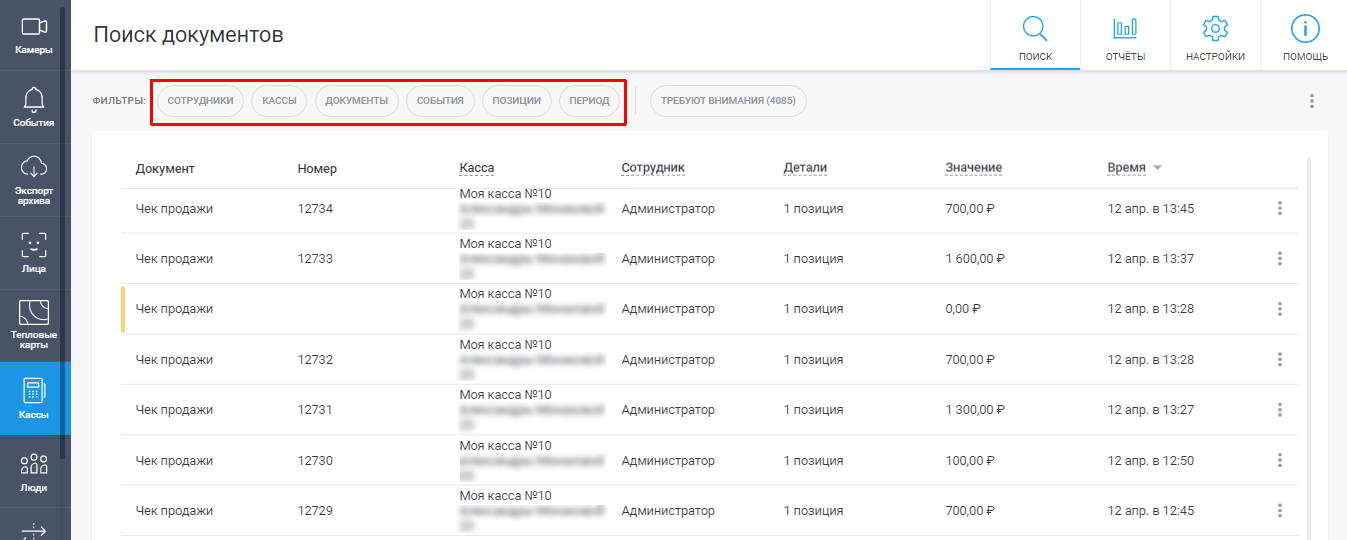Click the value 100,00 ₽
This screenshot has height=540, width=1347.
coord(969,461)
